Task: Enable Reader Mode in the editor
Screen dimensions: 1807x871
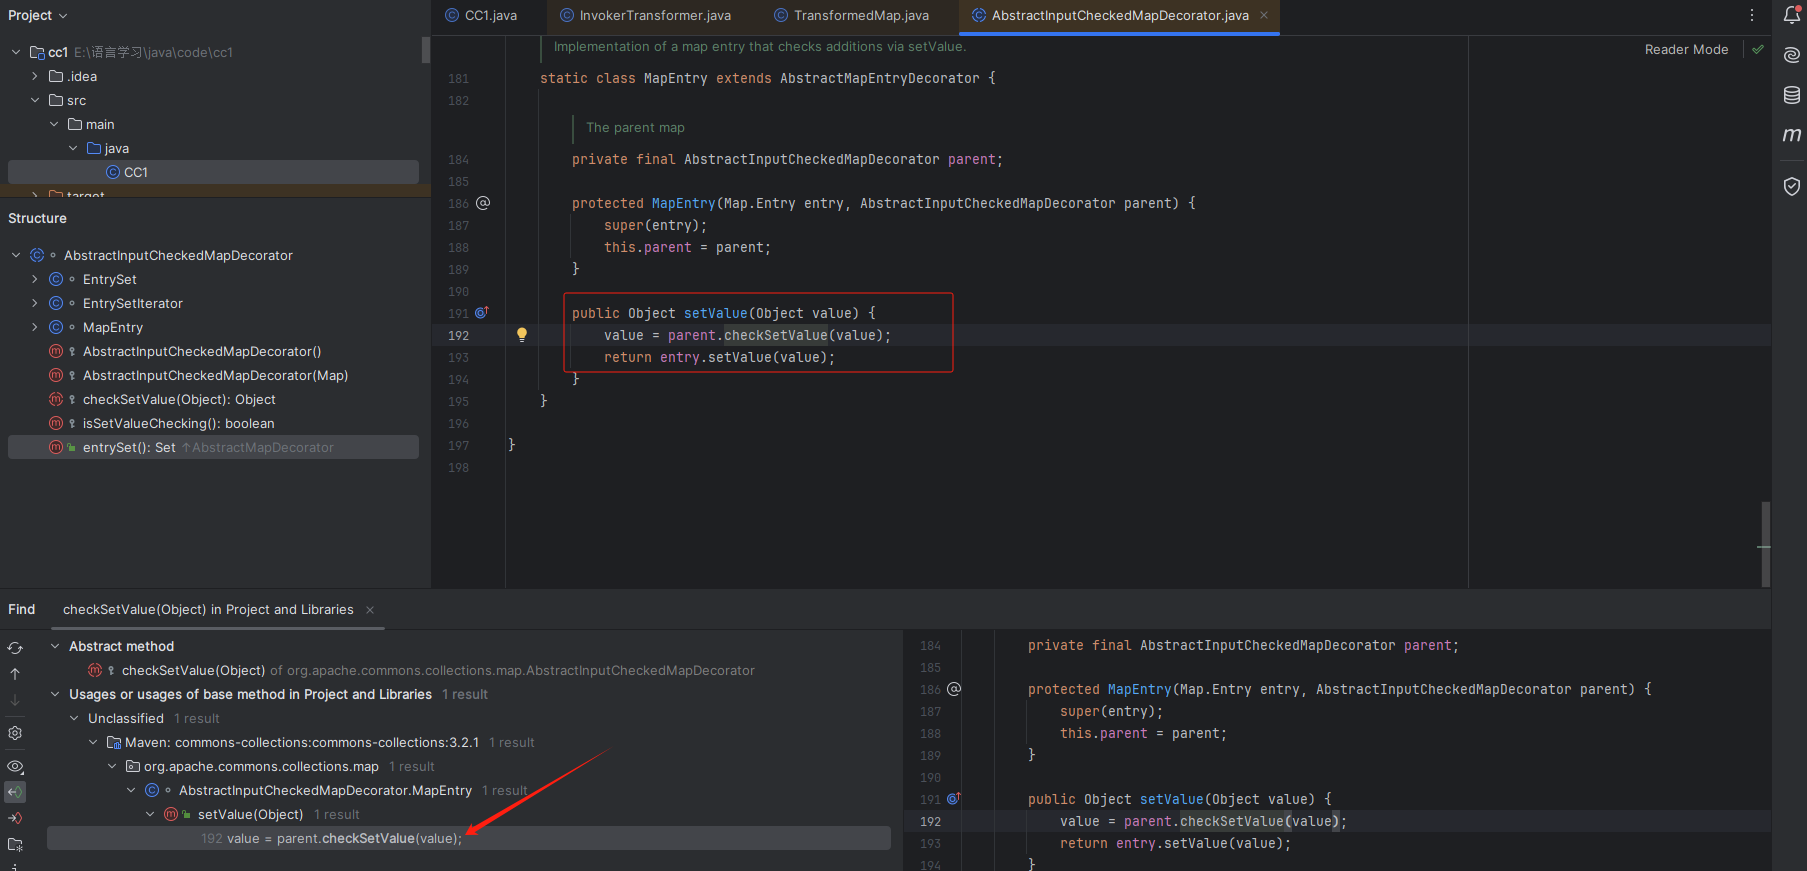Action: 1686,49
